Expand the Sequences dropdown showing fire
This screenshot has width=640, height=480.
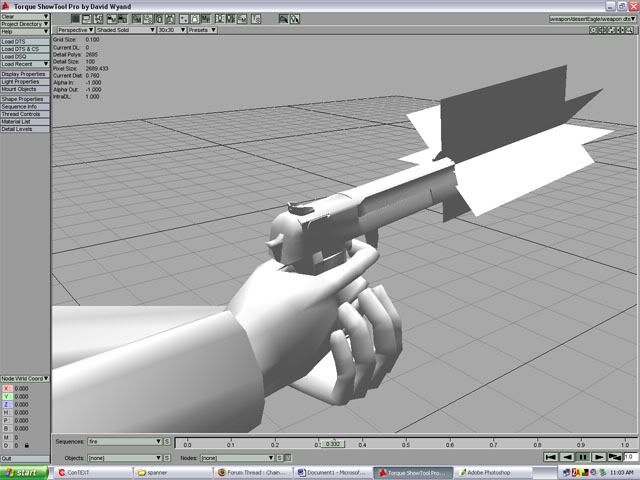pyautogui.click(x=123, y=441)
